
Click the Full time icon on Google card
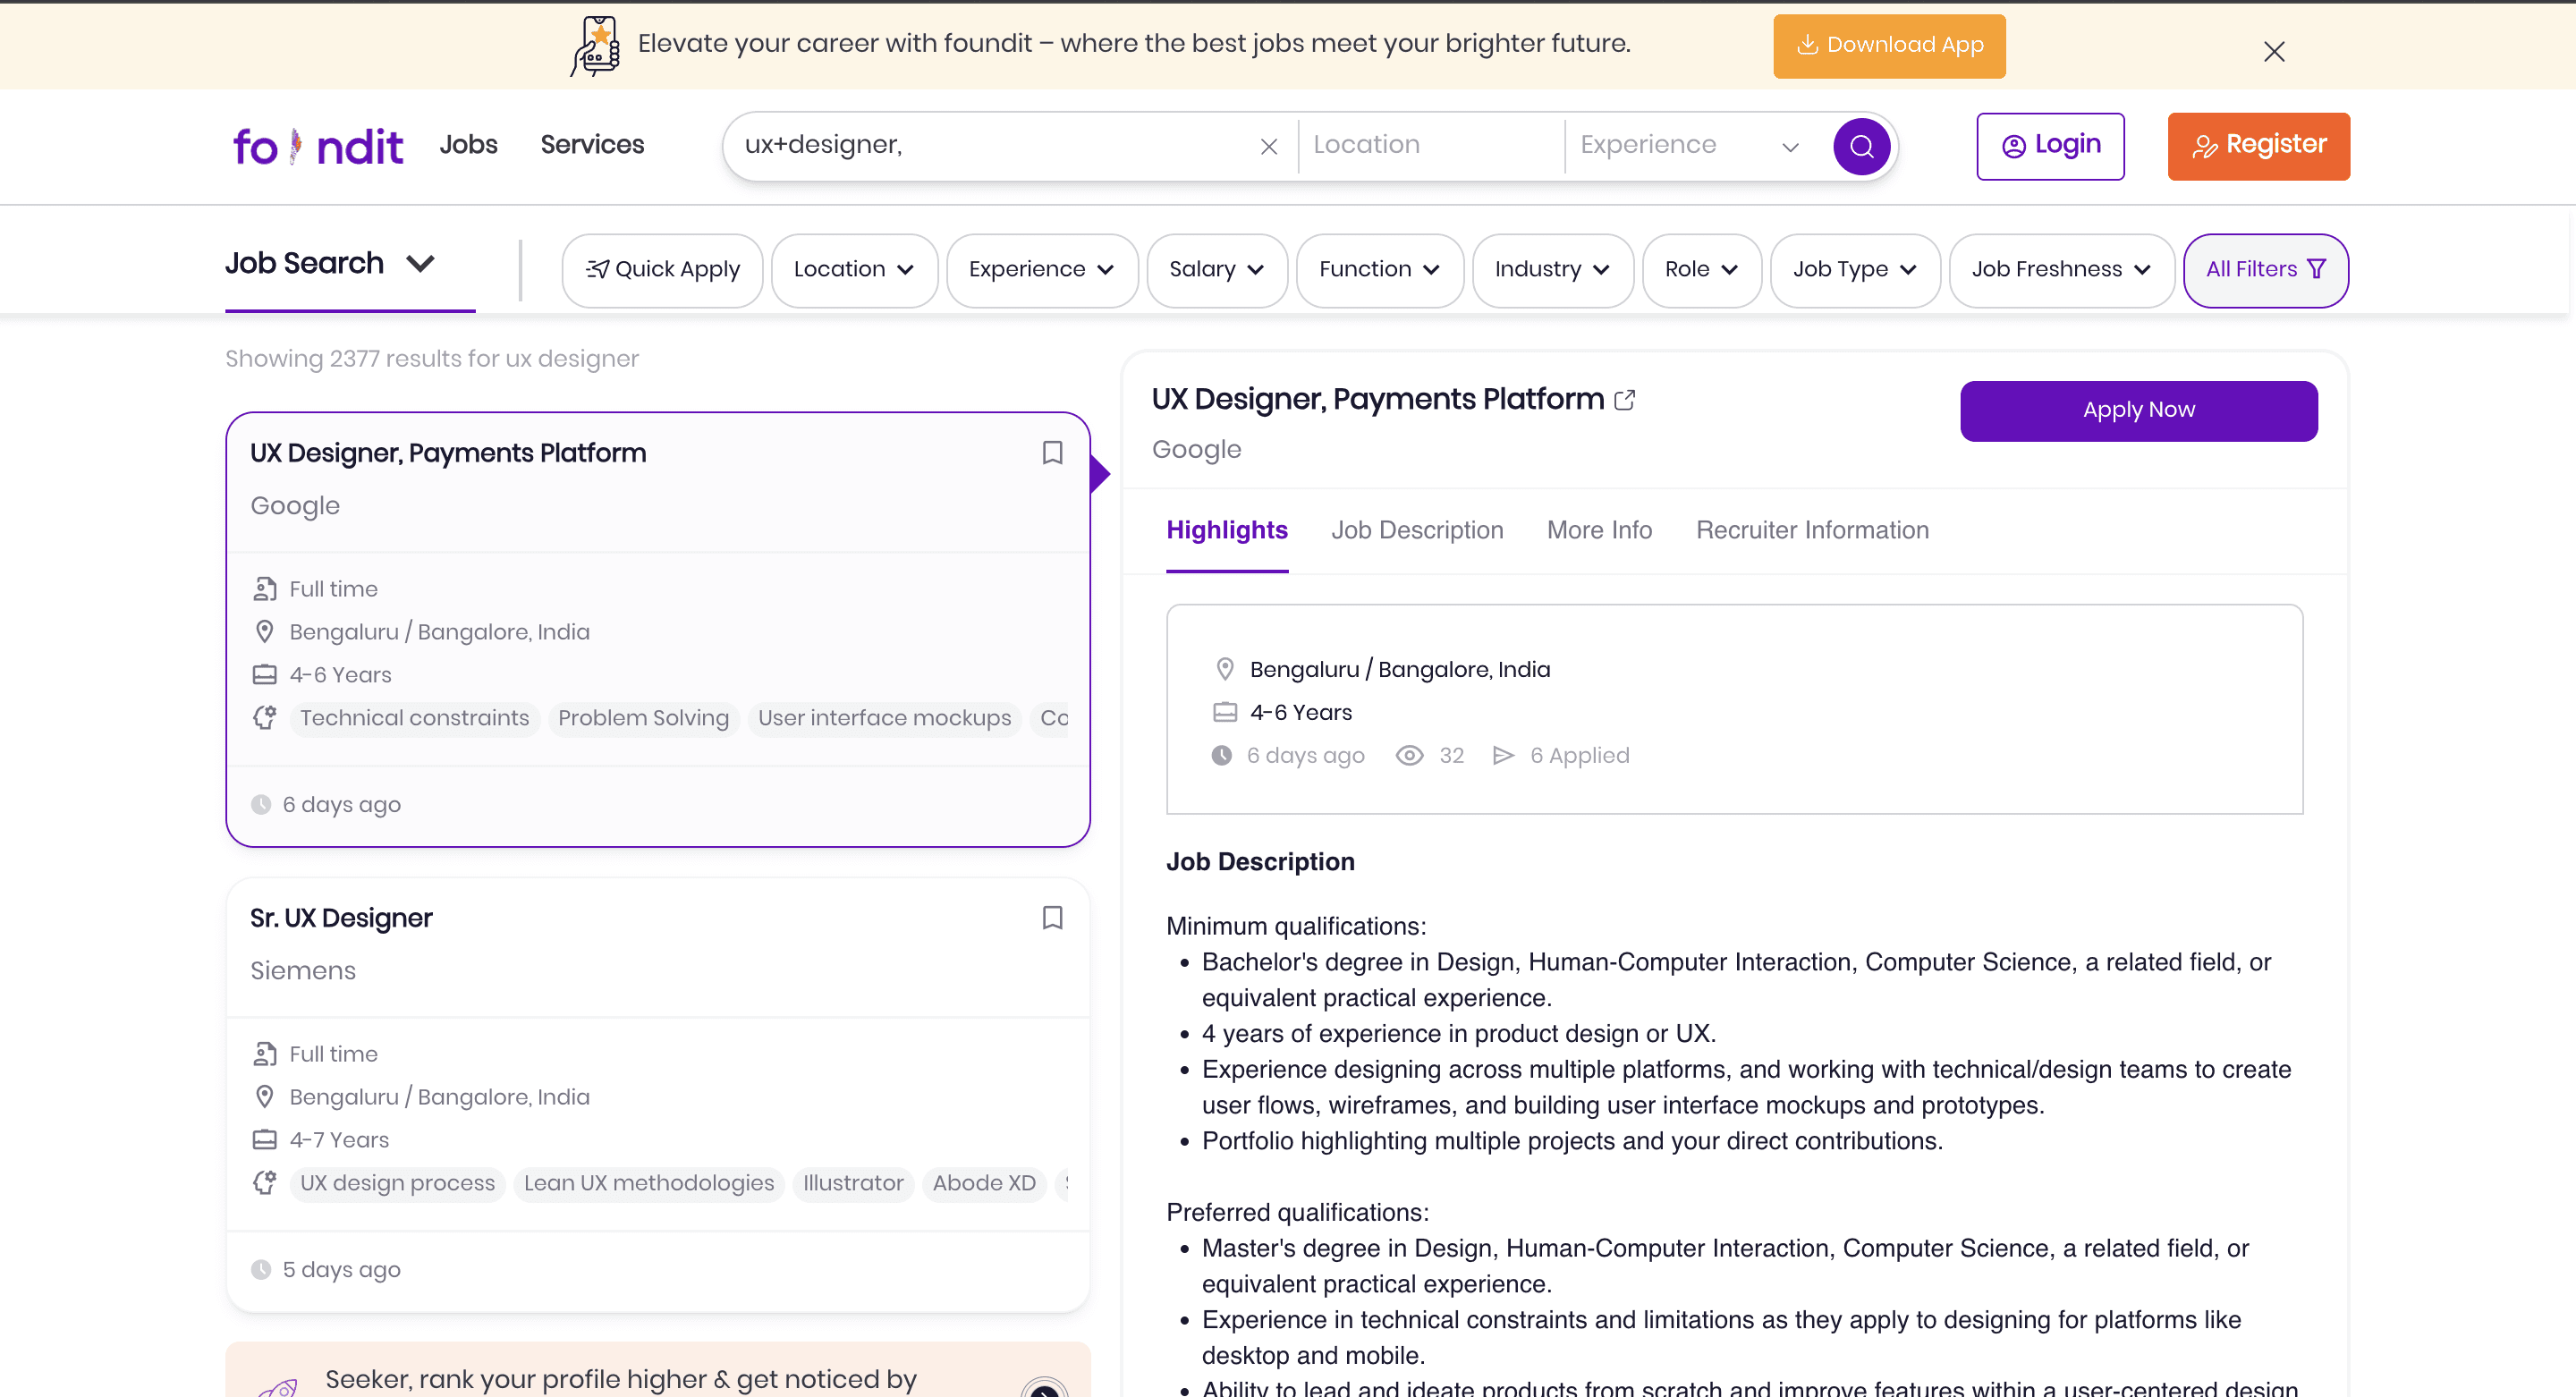pos(264,589)
